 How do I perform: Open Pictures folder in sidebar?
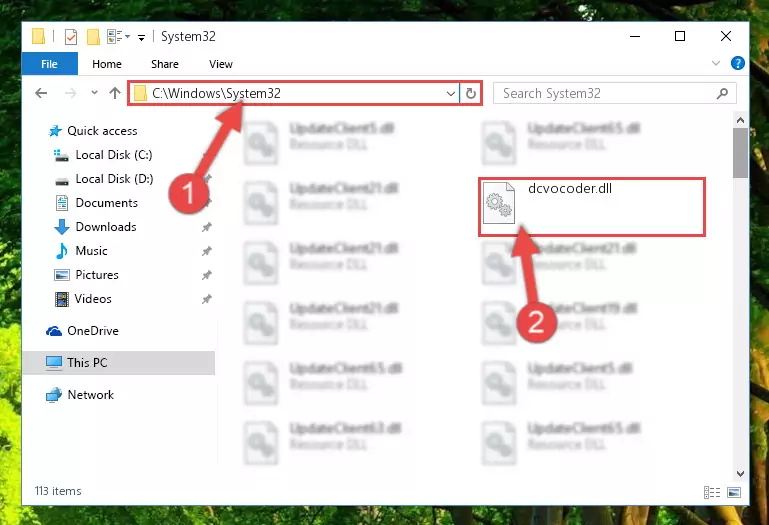(x=97, y=275)
